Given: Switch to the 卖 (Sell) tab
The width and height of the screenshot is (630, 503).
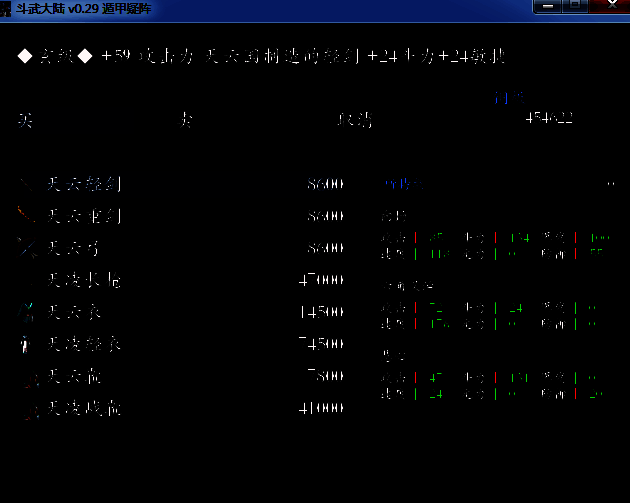Looking at the screenshot, I should coord(186,120).
